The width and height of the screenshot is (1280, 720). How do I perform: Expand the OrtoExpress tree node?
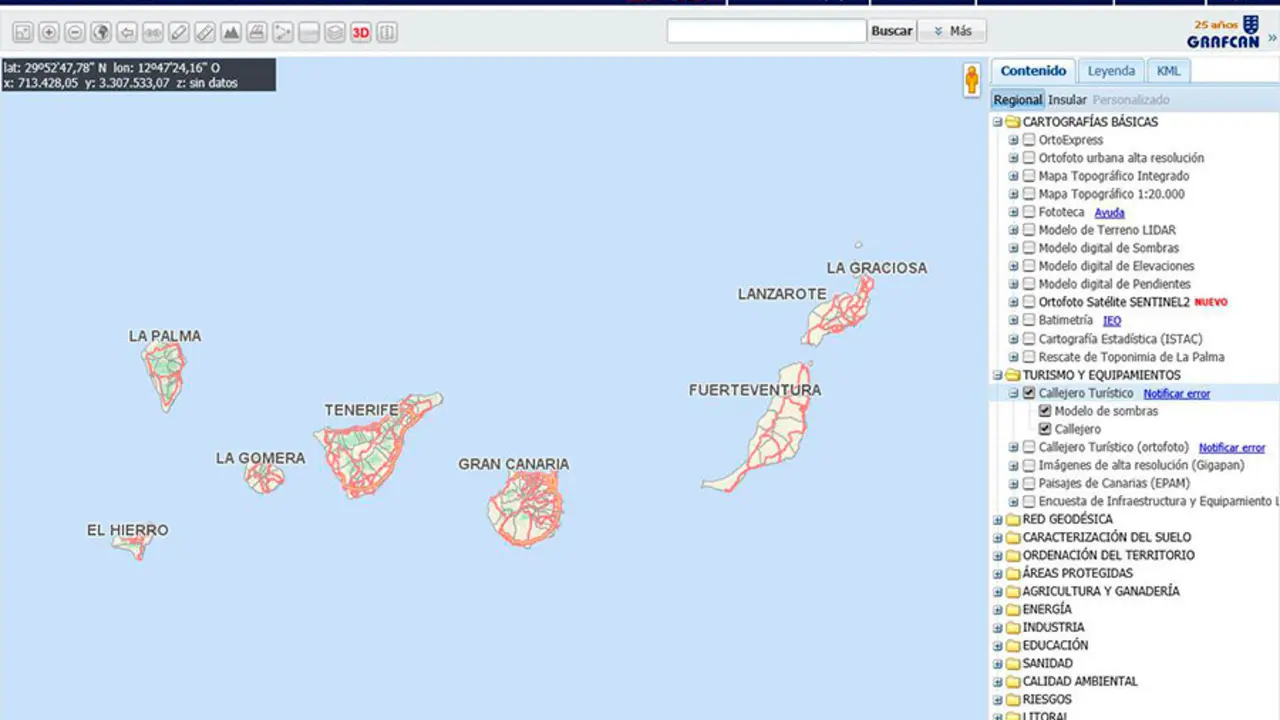pos(1013,140)
